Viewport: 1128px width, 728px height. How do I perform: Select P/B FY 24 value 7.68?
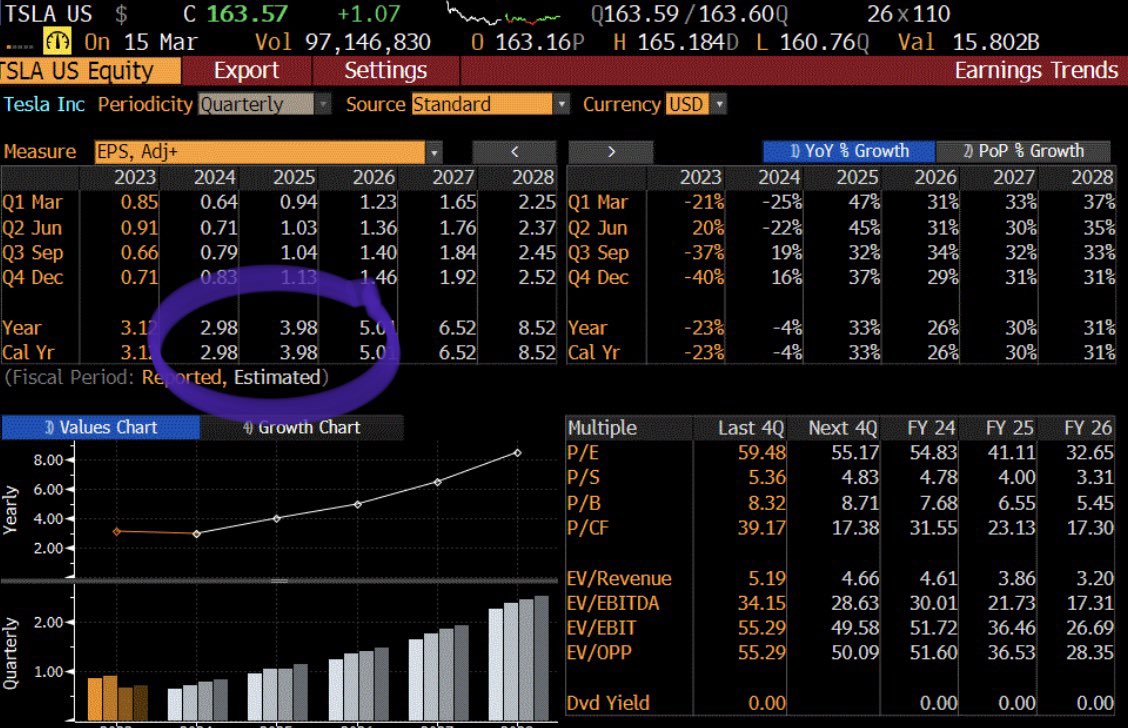(937, 503)
